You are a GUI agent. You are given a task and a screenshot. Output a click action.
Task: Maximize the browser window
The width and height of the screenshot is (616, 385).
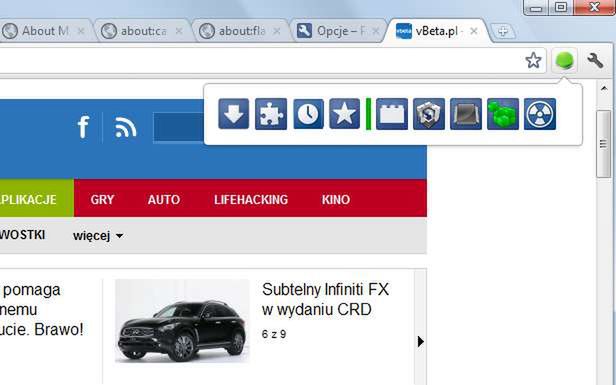coord(561,7)
